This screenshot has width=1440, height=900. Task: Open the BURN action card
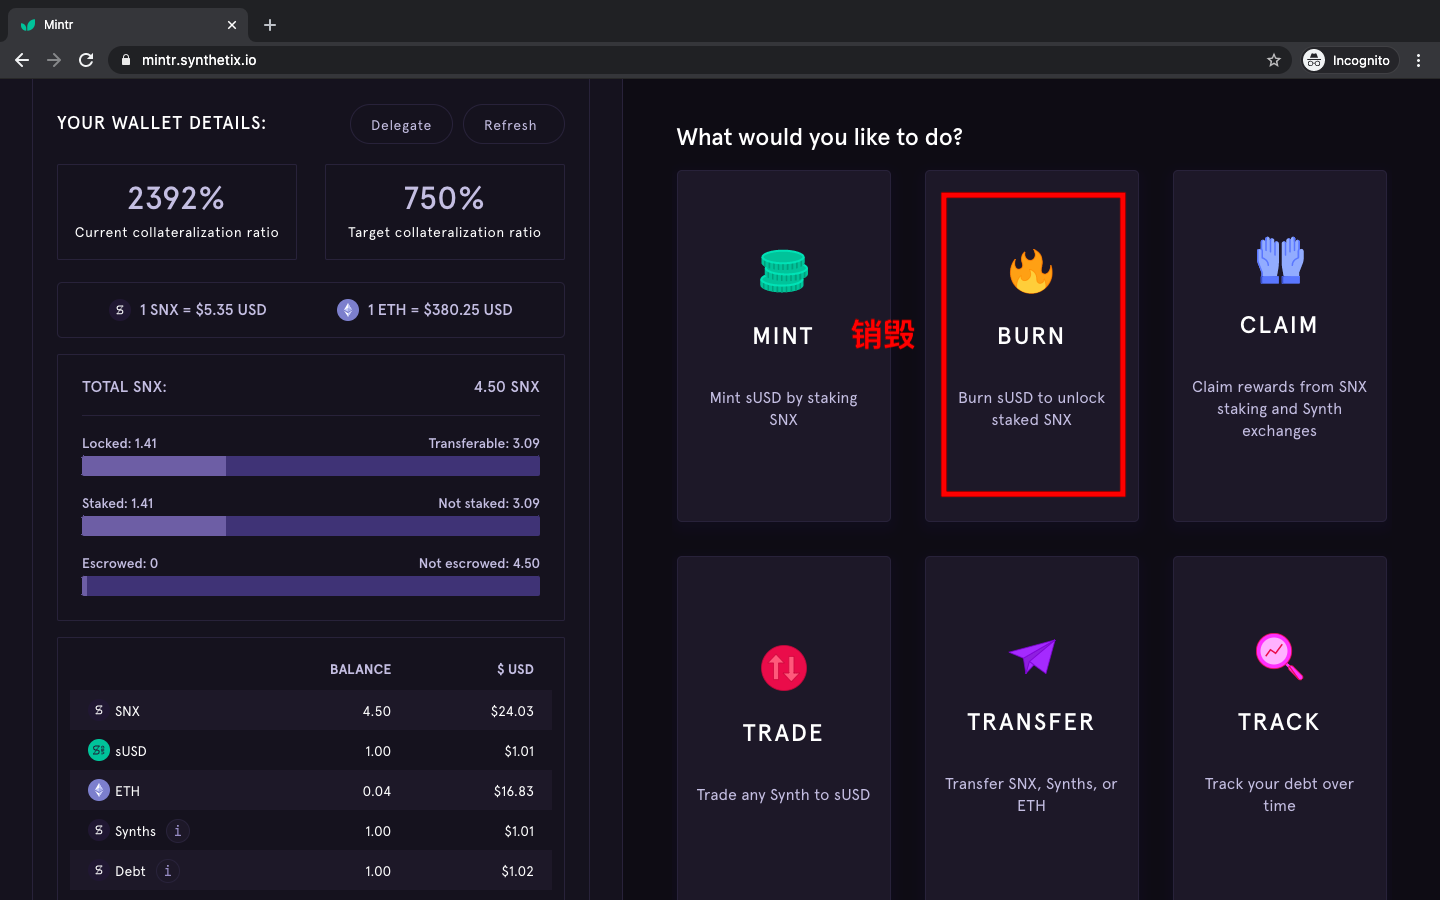pyautogui.click(x=1032, y=346)
